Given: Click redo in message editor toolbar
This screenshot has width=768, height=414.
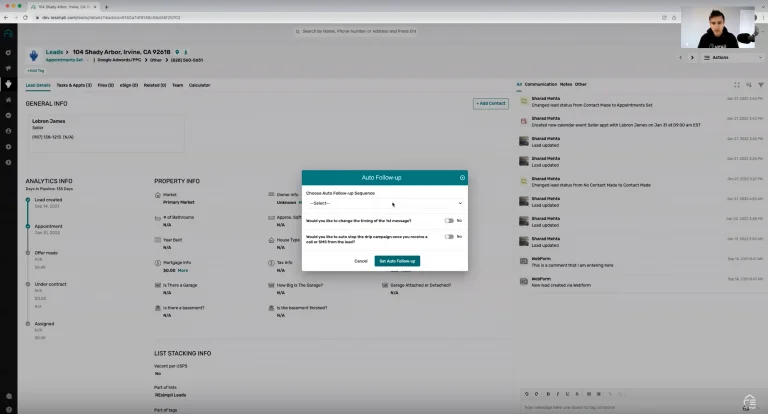Looking at the screenshot, I should click(536, 394).
